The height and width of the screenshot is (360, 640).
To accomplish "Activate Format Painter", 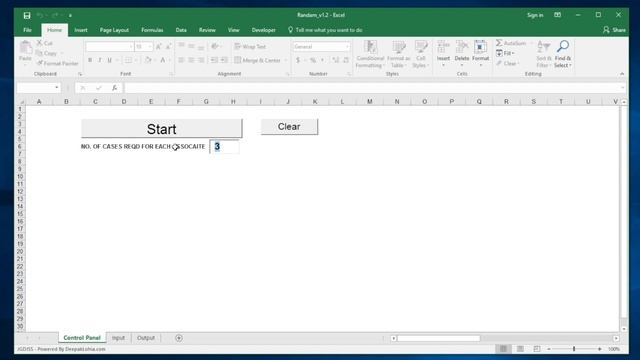I will click(57, 63).
